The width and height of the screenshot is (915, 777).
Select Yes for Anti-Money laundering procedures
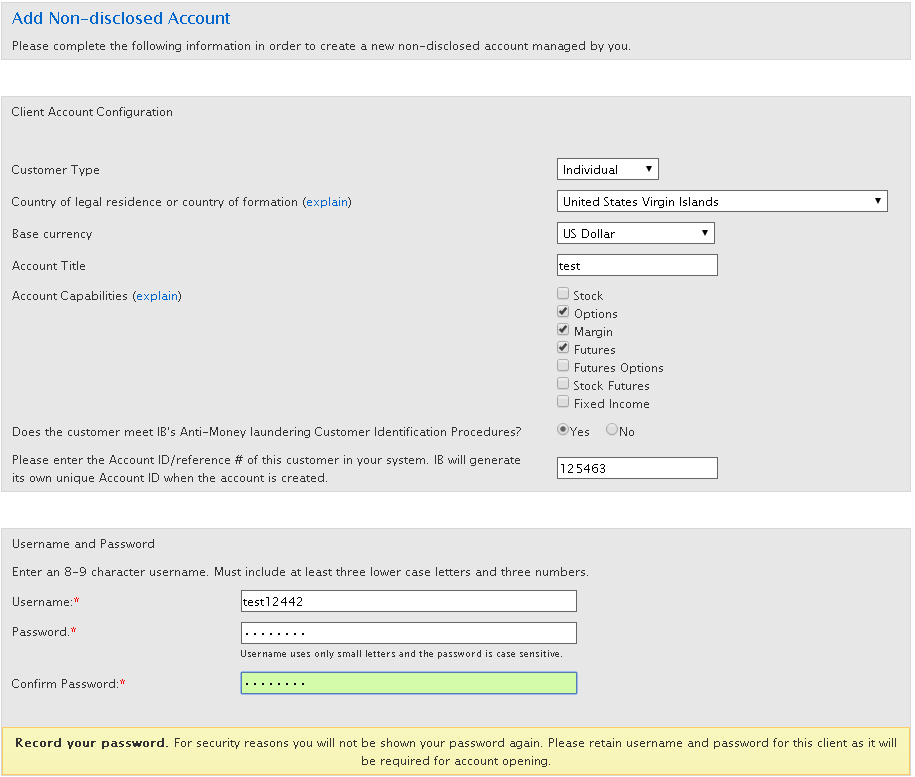point(563,431)
